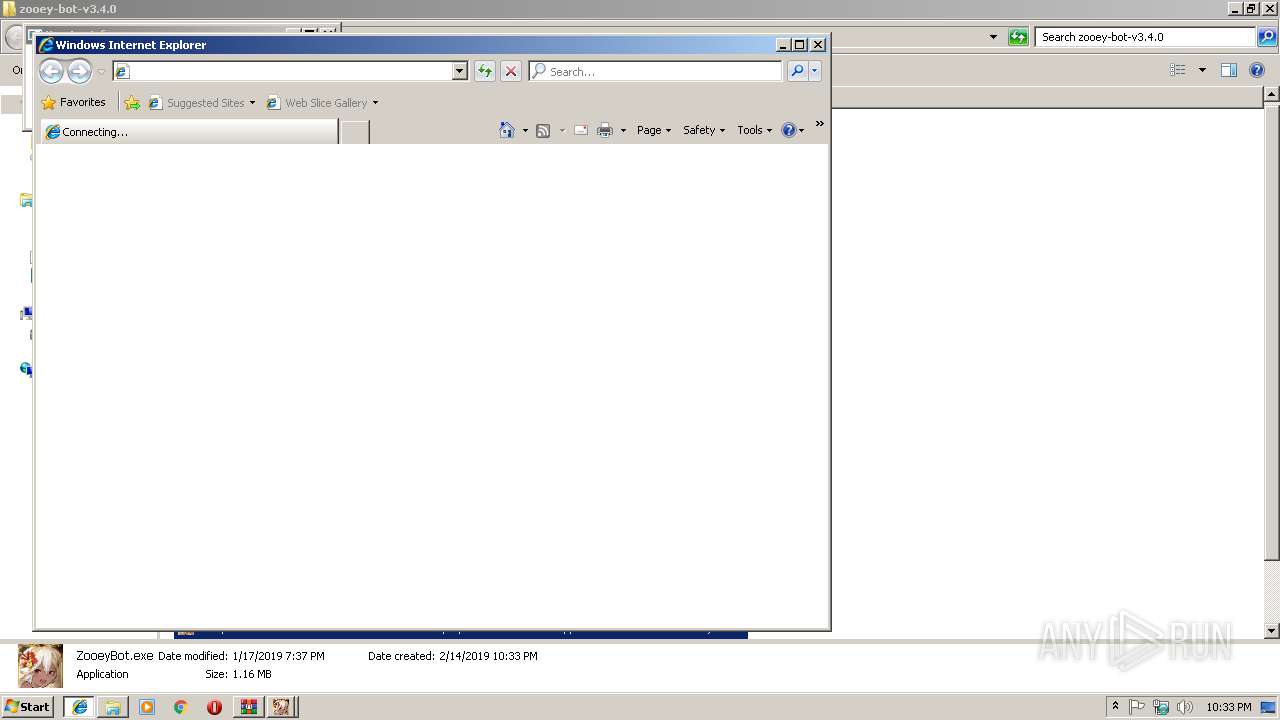The height and width of the screenshot is (720, 1280).
Task: Change the Explorer view mode icon
Action: tap(1178, 70)
